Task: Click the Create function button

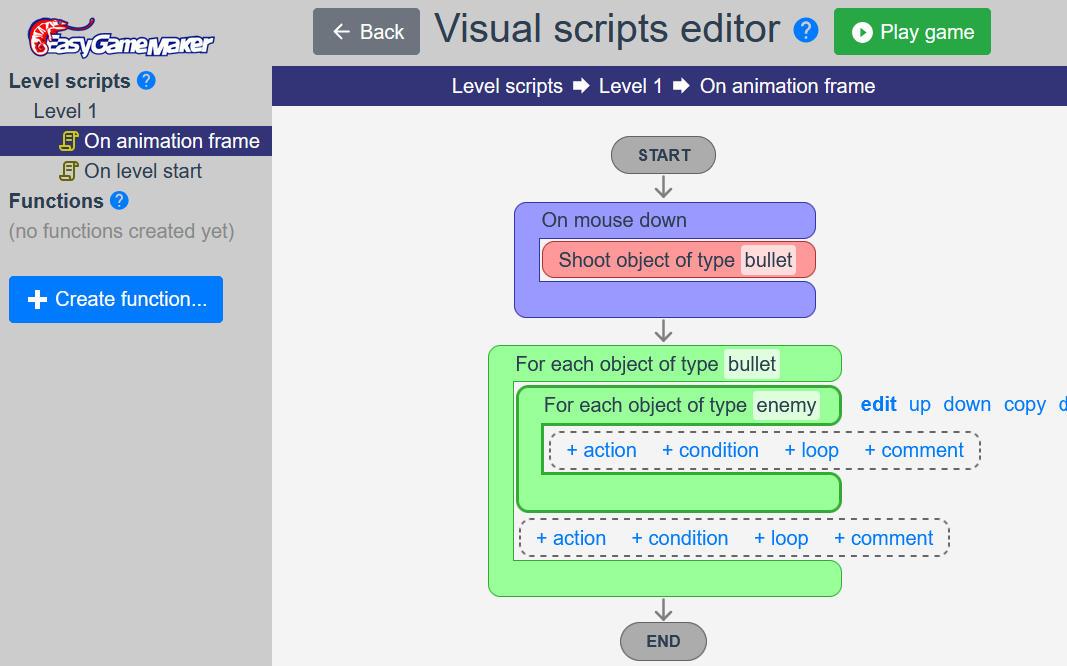Action: [116, 299]
